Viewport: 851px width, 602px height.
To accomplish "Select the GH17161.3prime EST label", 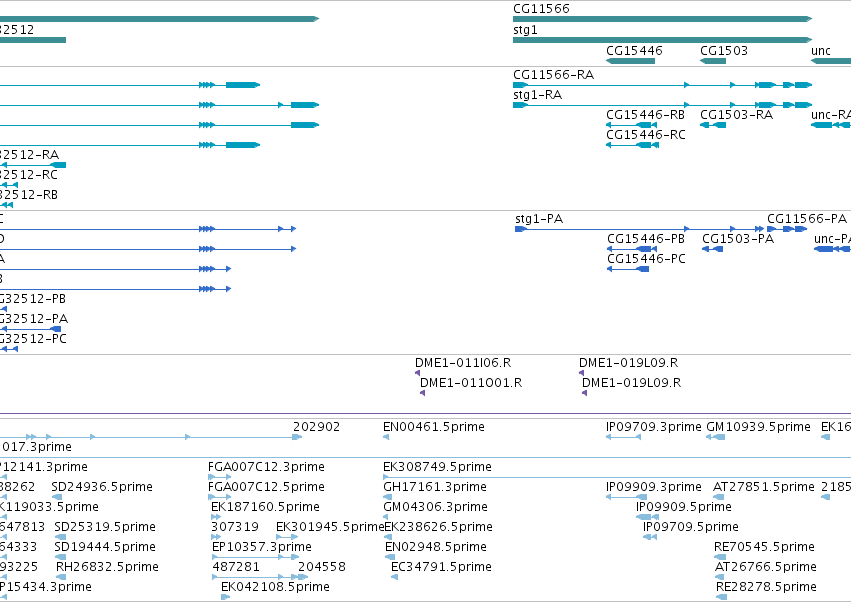I will (435, 487).
